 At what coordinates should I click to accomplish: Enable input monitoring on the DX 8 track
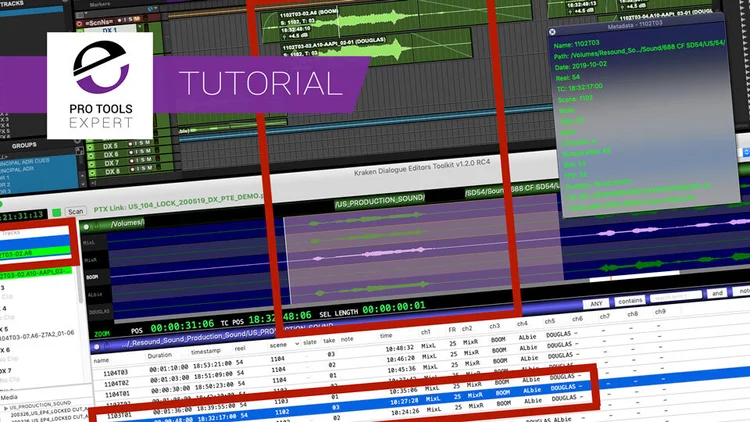pyautogui.click(x=136, y=169)
